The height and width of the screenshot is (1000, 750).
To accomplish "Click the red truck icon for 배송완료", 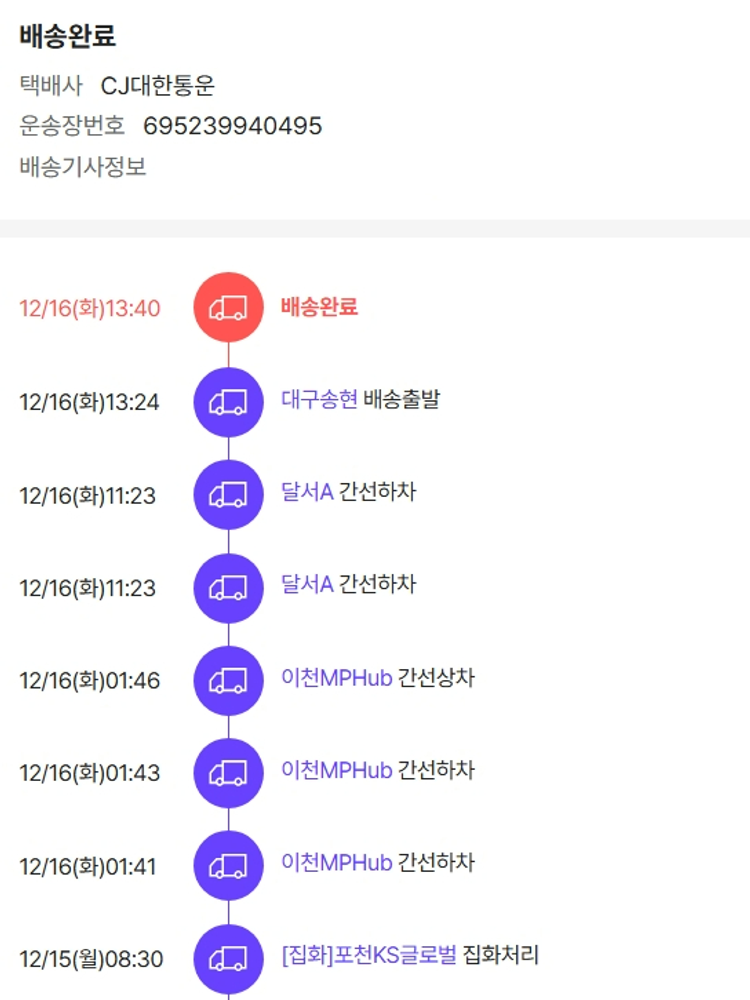I will 228,308.
